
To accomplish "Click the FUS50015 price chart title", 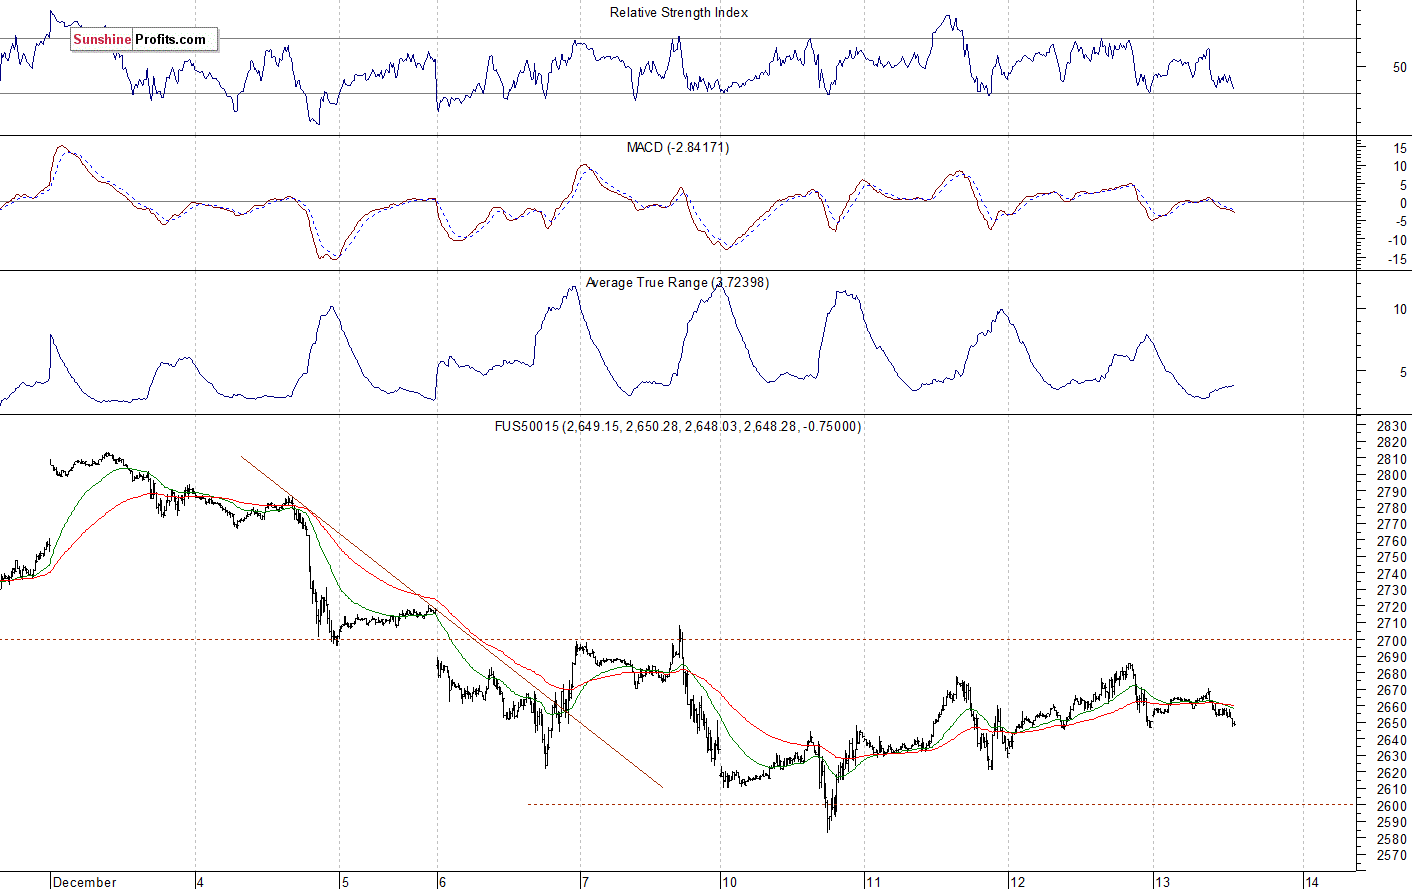I will pyautogui.click(x=678, y=427).
